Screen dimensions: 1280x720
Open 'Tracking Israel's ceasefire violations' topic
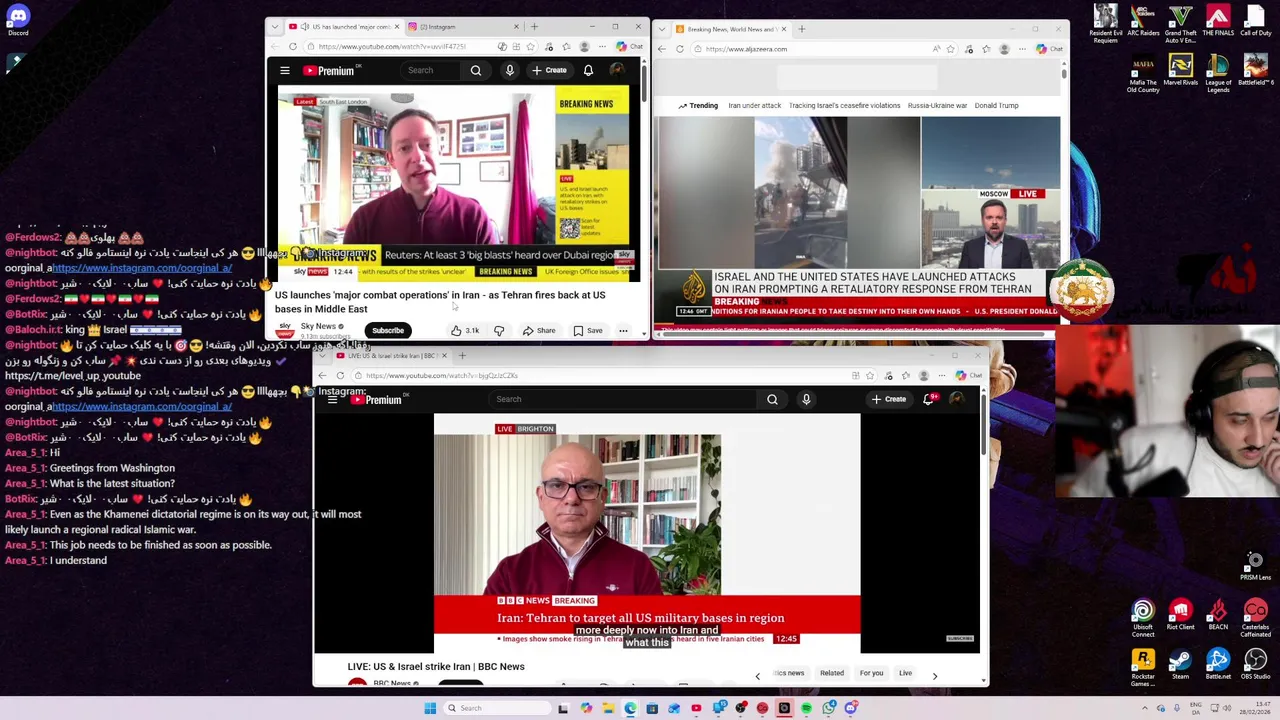(844, 105)
